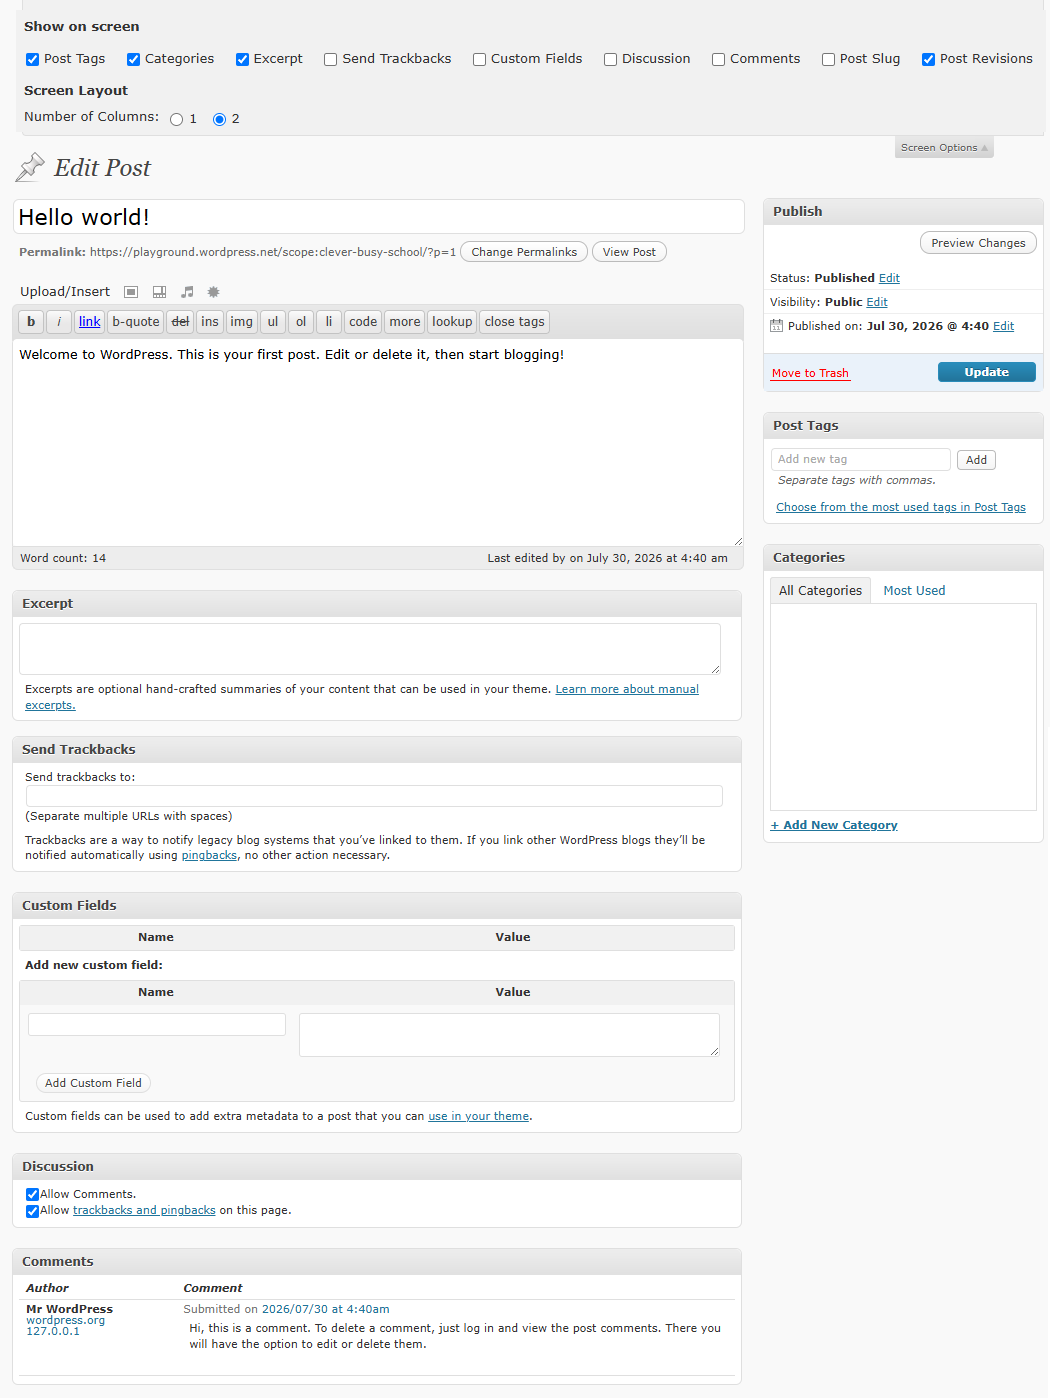This screenshot has height=1398, width=1050.
Task: Click the Change Permalinks button
Action: pyautogui.click(x=524, y=252)
